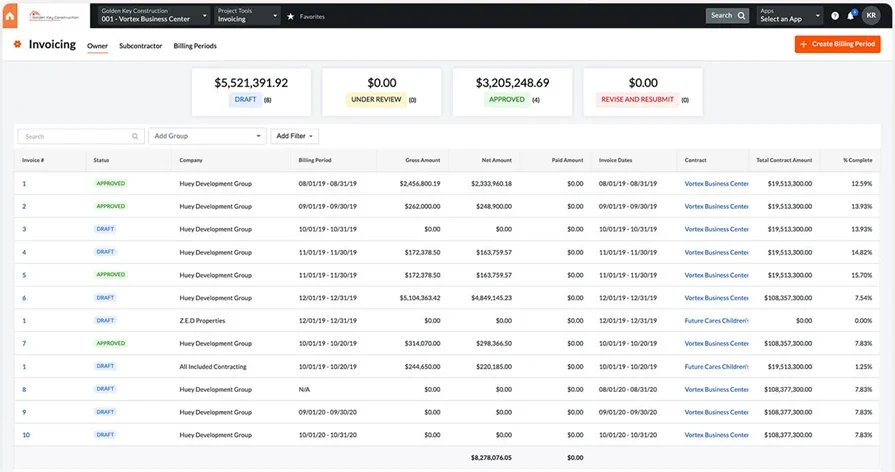The height and width of the screenshot is (472, 895).
Task: Open invoice 6 link
Action: (24, 298)
